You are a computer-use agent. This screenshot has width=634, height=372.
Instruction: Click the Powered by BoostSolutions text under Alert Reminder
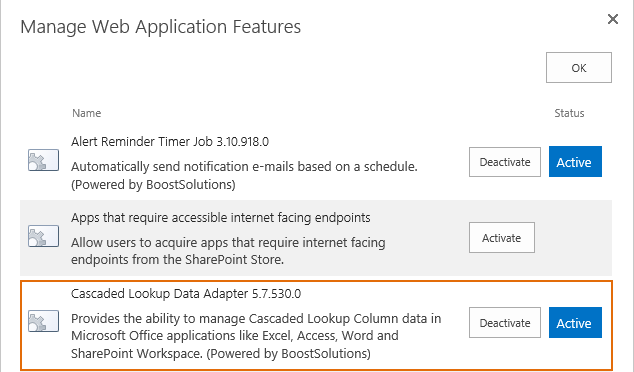click(x=153, y=185)
